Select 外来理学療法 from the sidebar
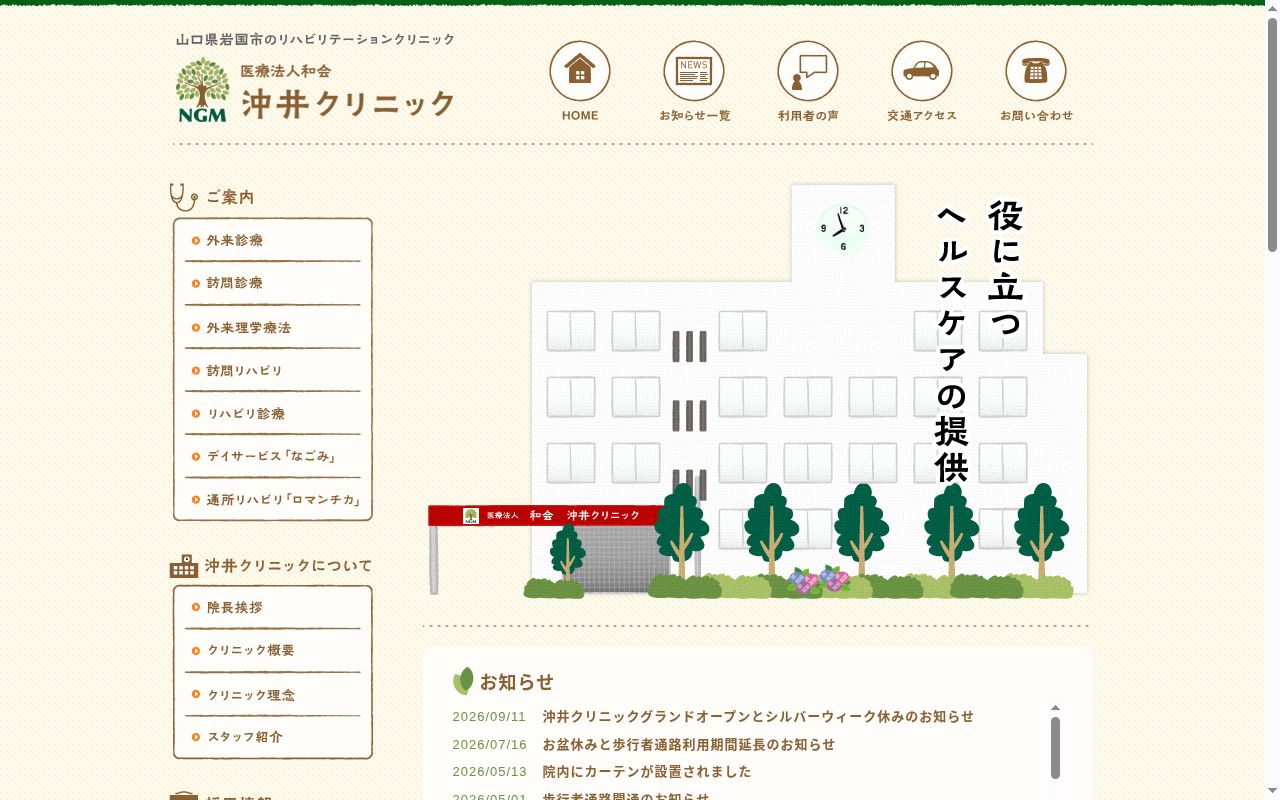The height and width of the screenshot is (800, 1280). coord(272,328)
